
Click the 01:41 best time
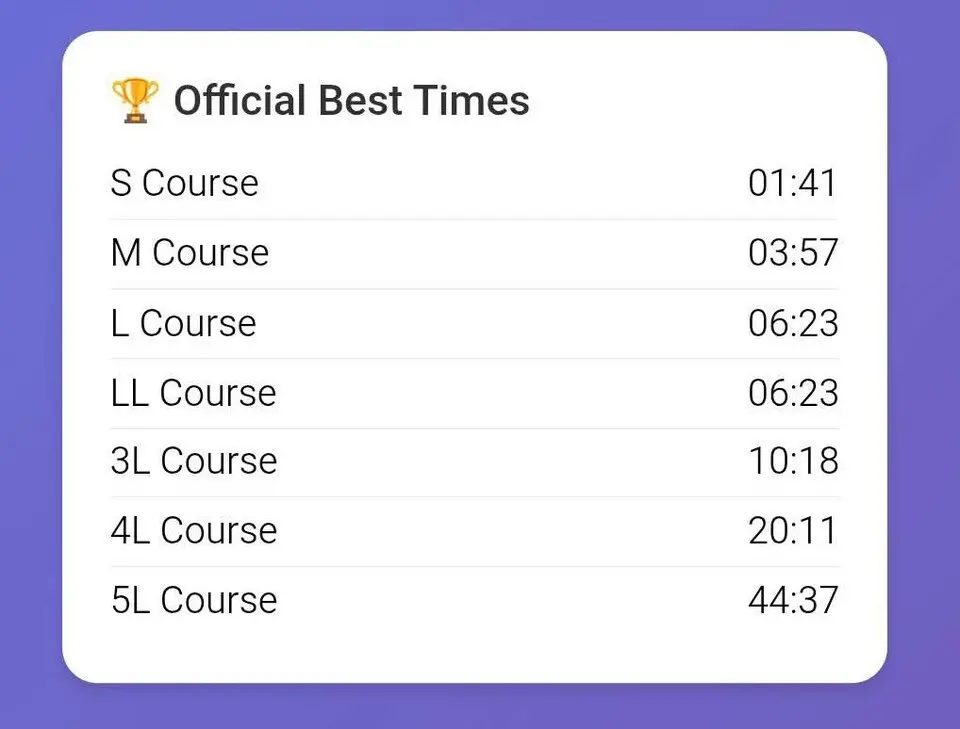click(x=792, y=184)
